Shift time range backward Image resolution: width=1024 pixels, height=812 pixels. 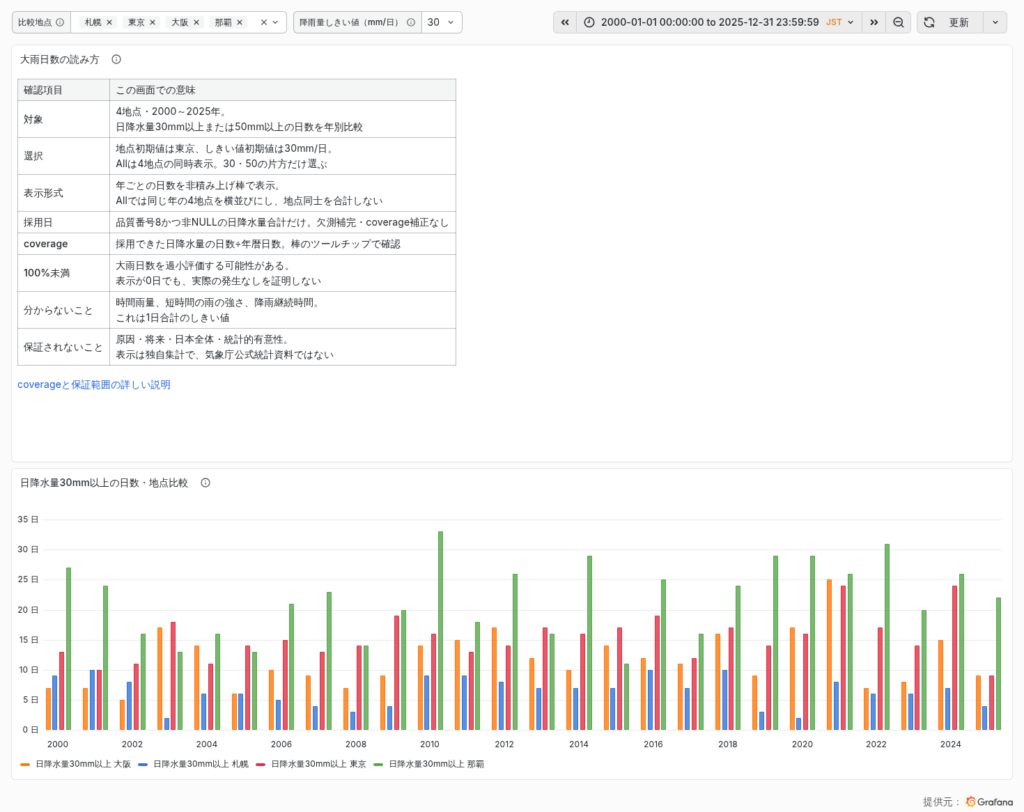[565, 22]
